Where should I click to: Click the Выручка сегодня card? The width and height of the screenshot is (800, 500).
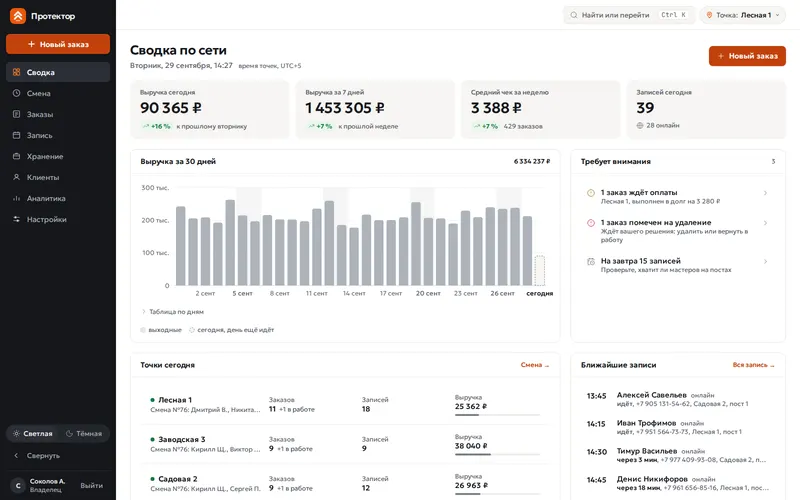210,109
